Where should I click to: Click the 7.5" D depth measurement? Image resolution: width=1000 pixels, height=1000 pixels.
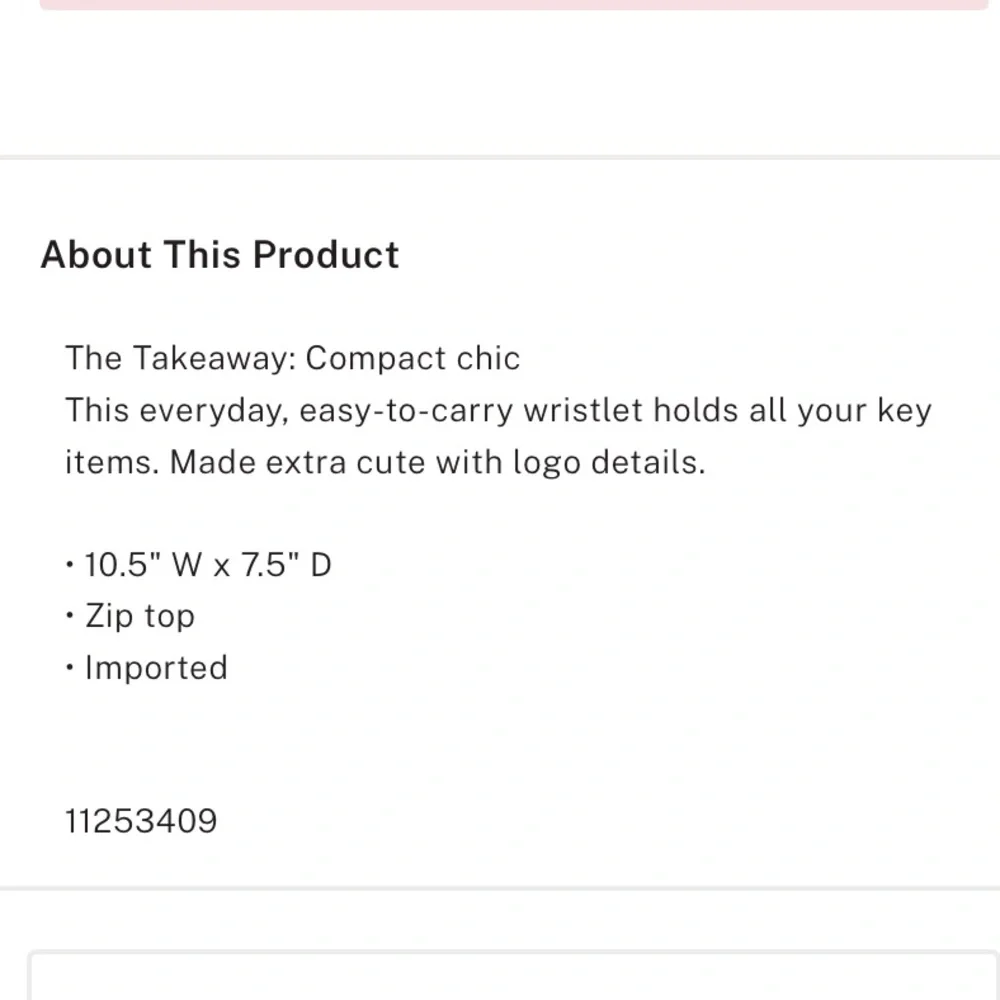click(x=286, y=564)
